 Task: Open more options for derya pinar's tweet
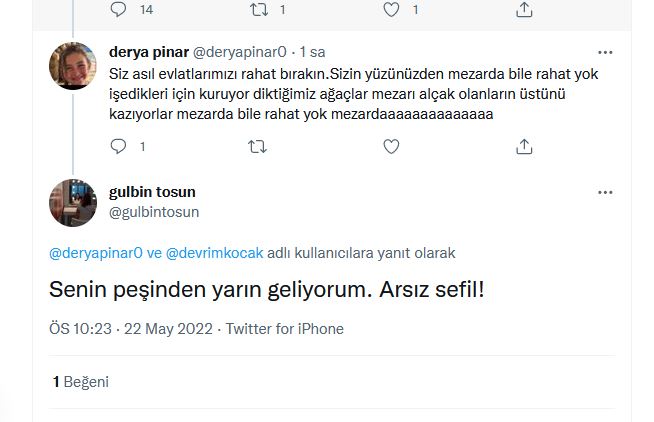click(605, 51)
